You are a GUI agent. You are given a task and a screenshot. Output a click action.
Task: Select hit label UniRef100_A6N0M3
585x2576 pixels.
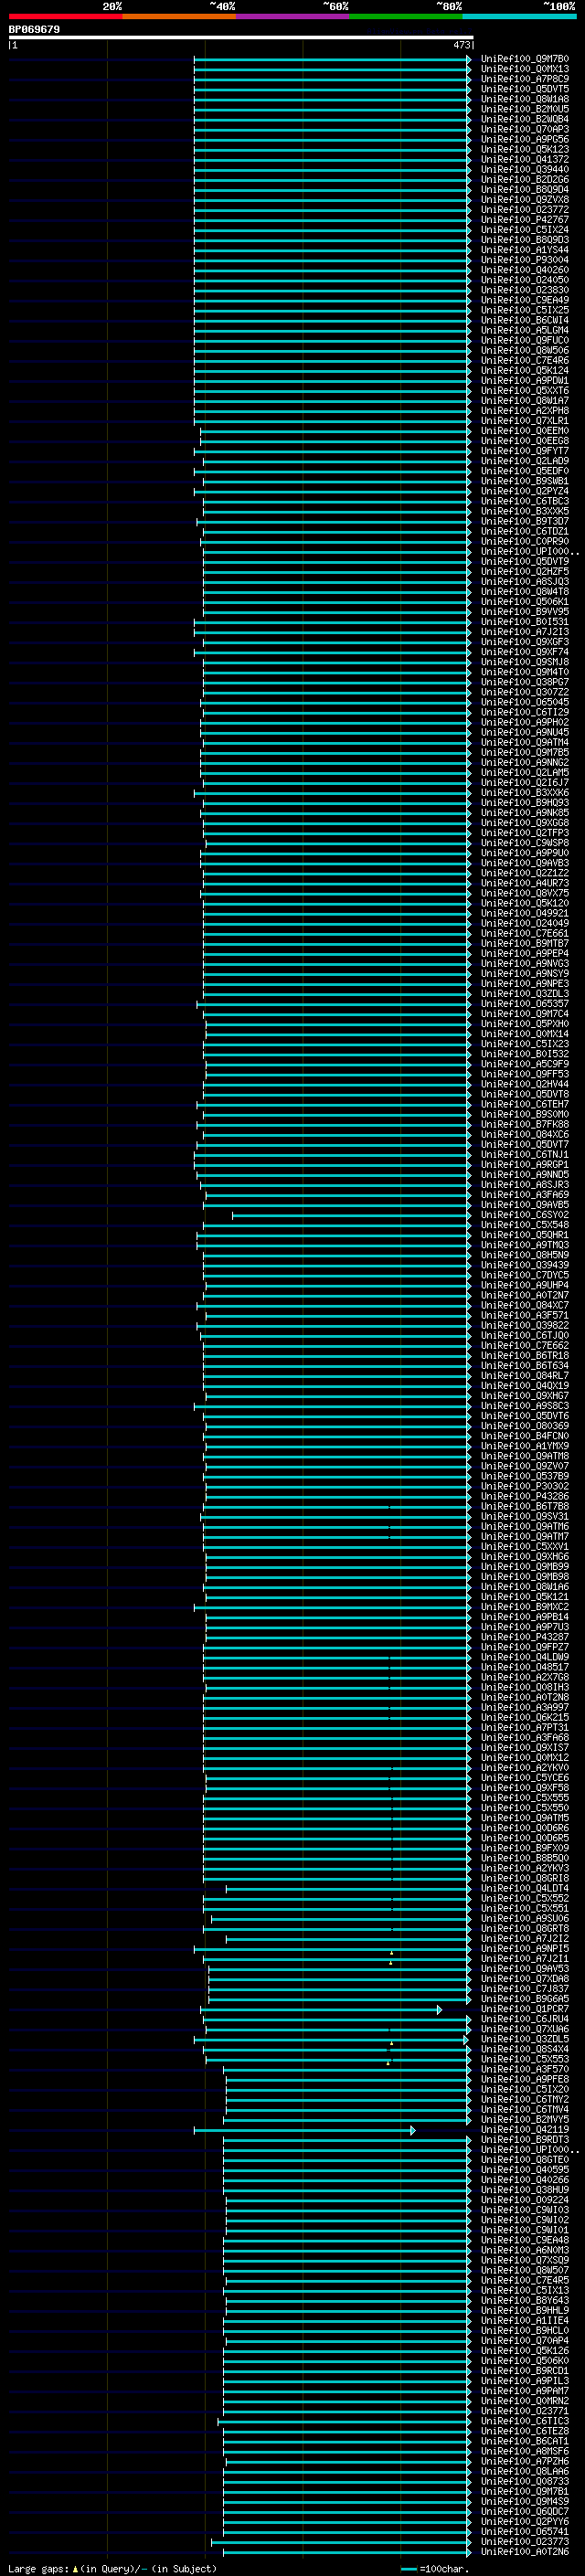(525, 2250)
